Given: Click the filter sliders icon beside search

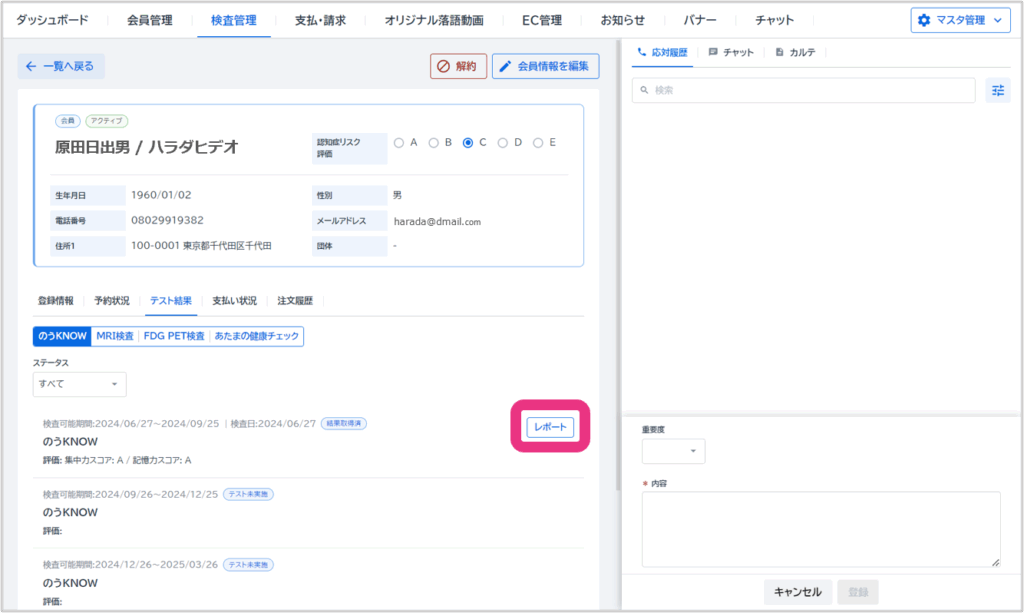Looking at the screenshot, I should coord(997,90).
